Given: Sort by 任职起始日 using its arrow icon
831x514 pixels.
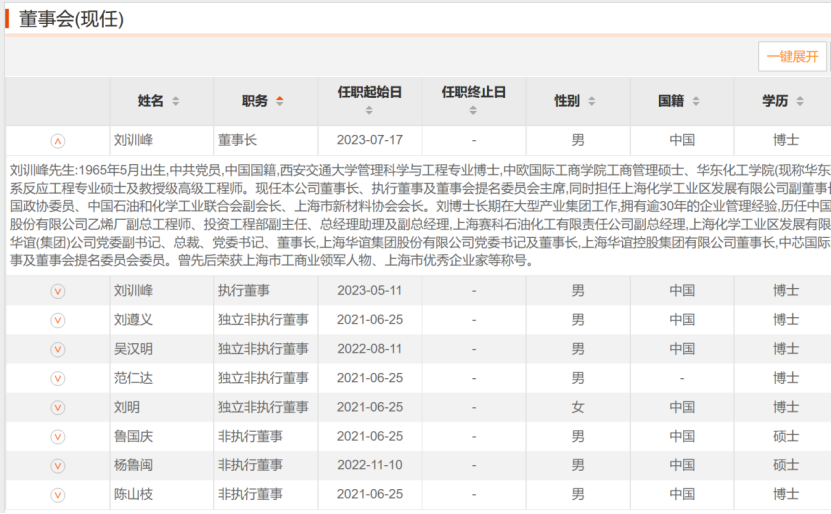Looking at the screenshot, I should 369,110.
